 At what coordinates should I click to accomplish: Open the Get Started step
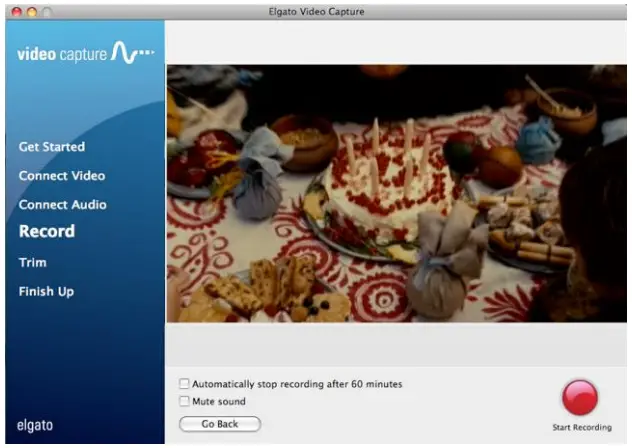[x=52, y=147]
